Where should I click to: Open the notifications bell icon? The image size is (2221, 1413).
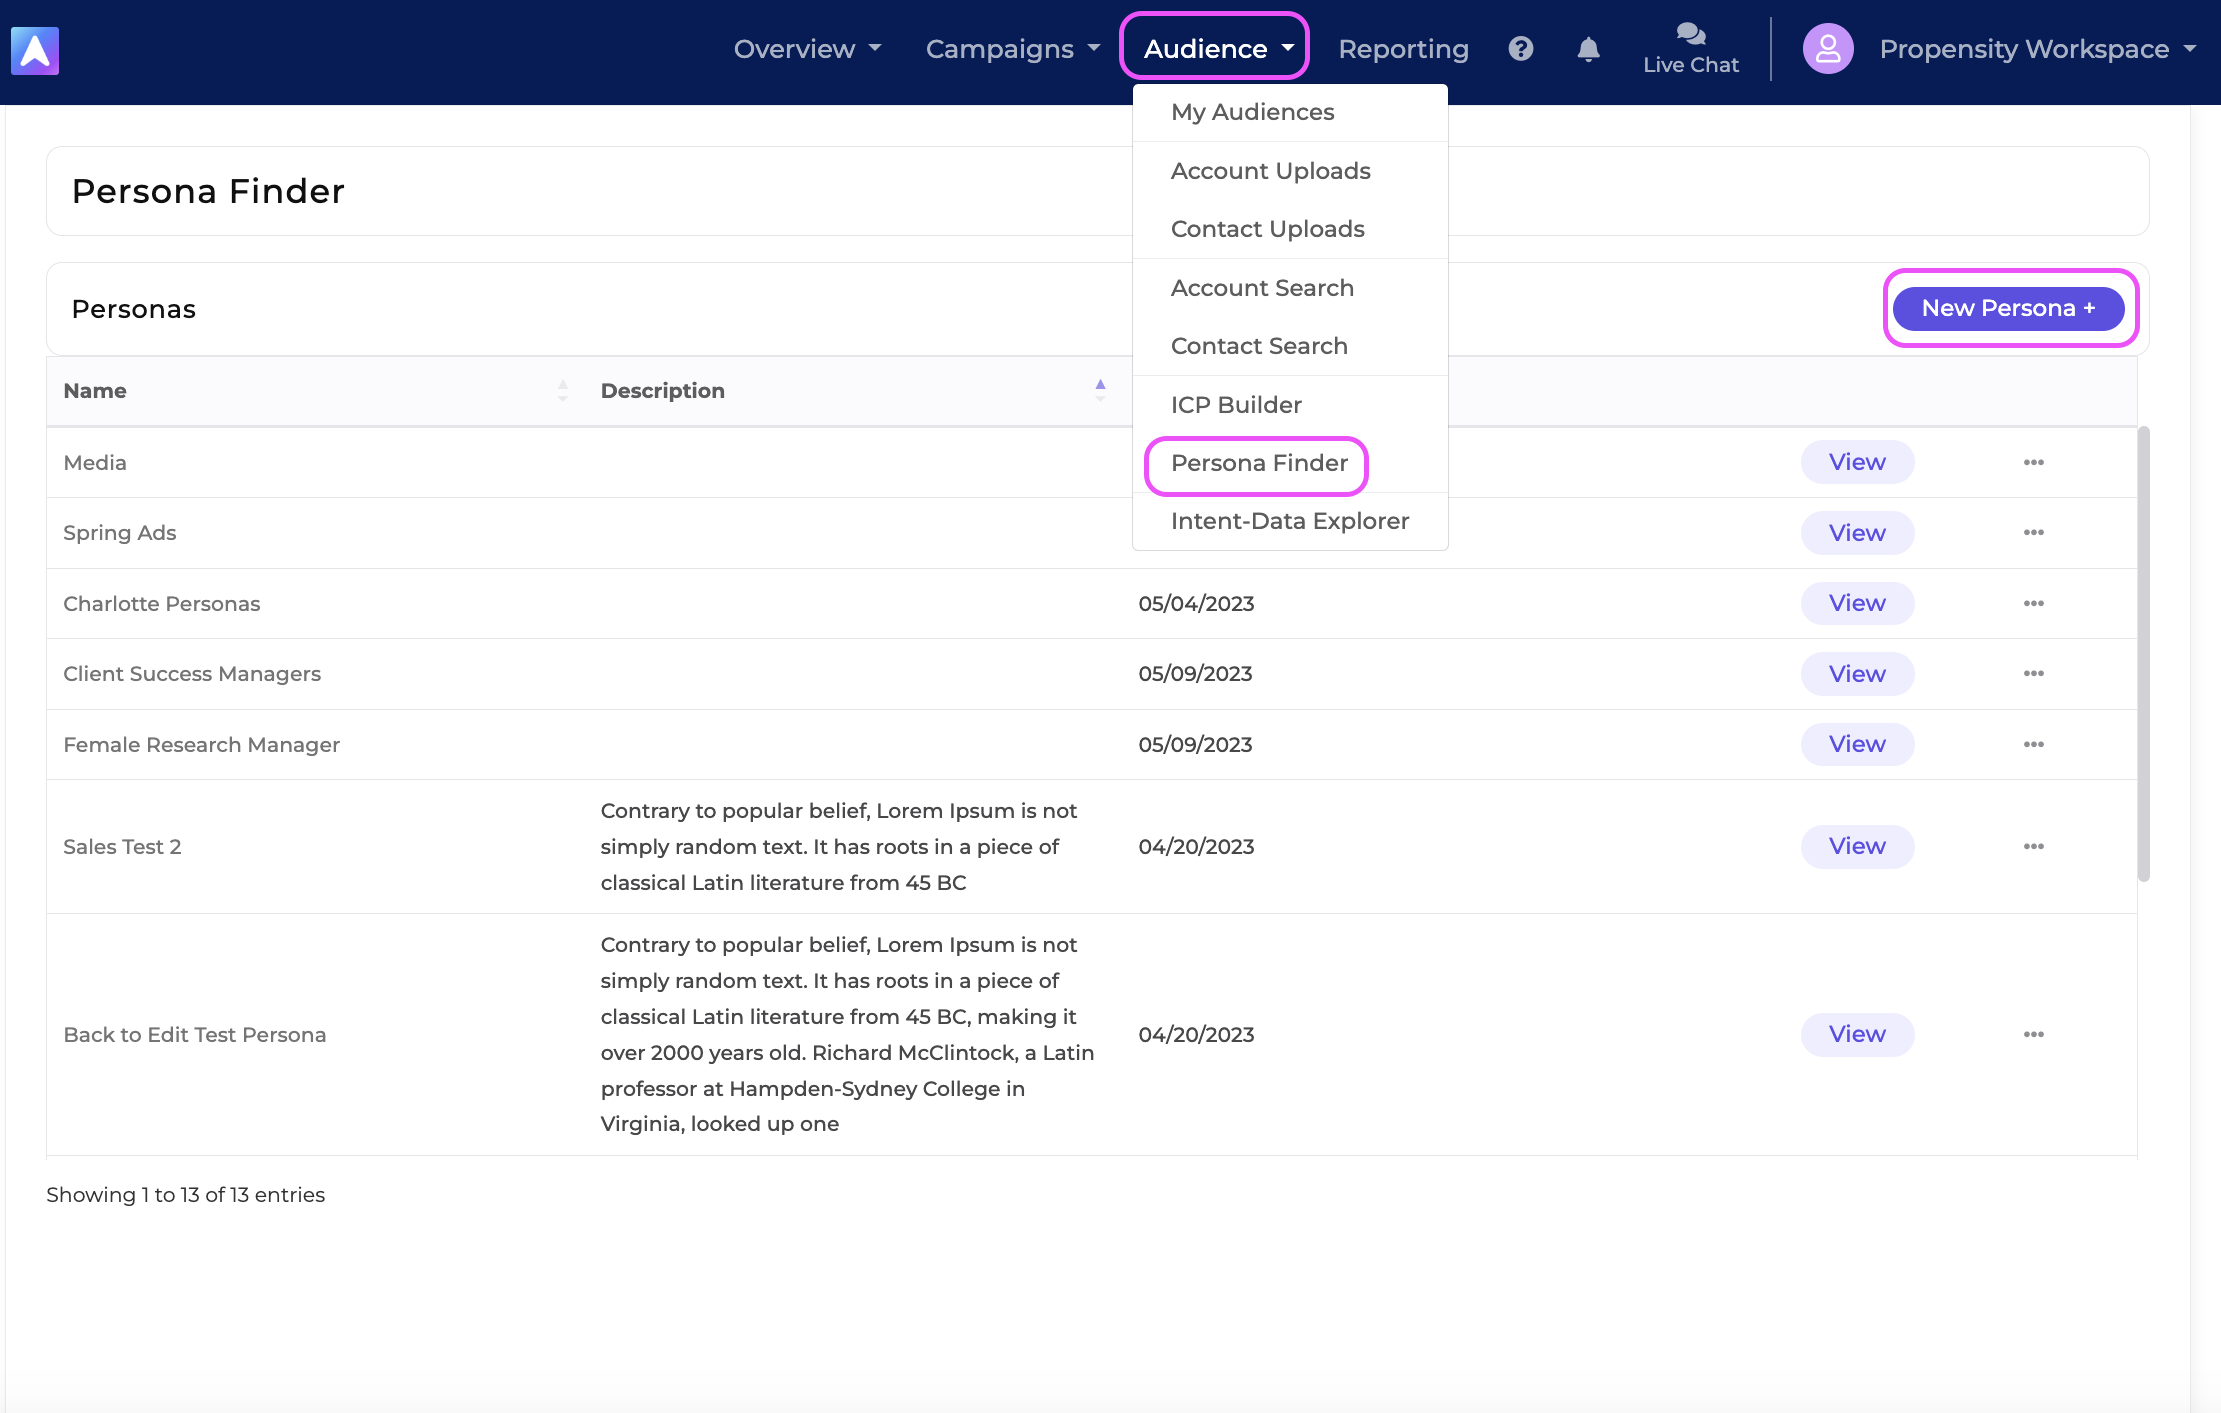1588,49
